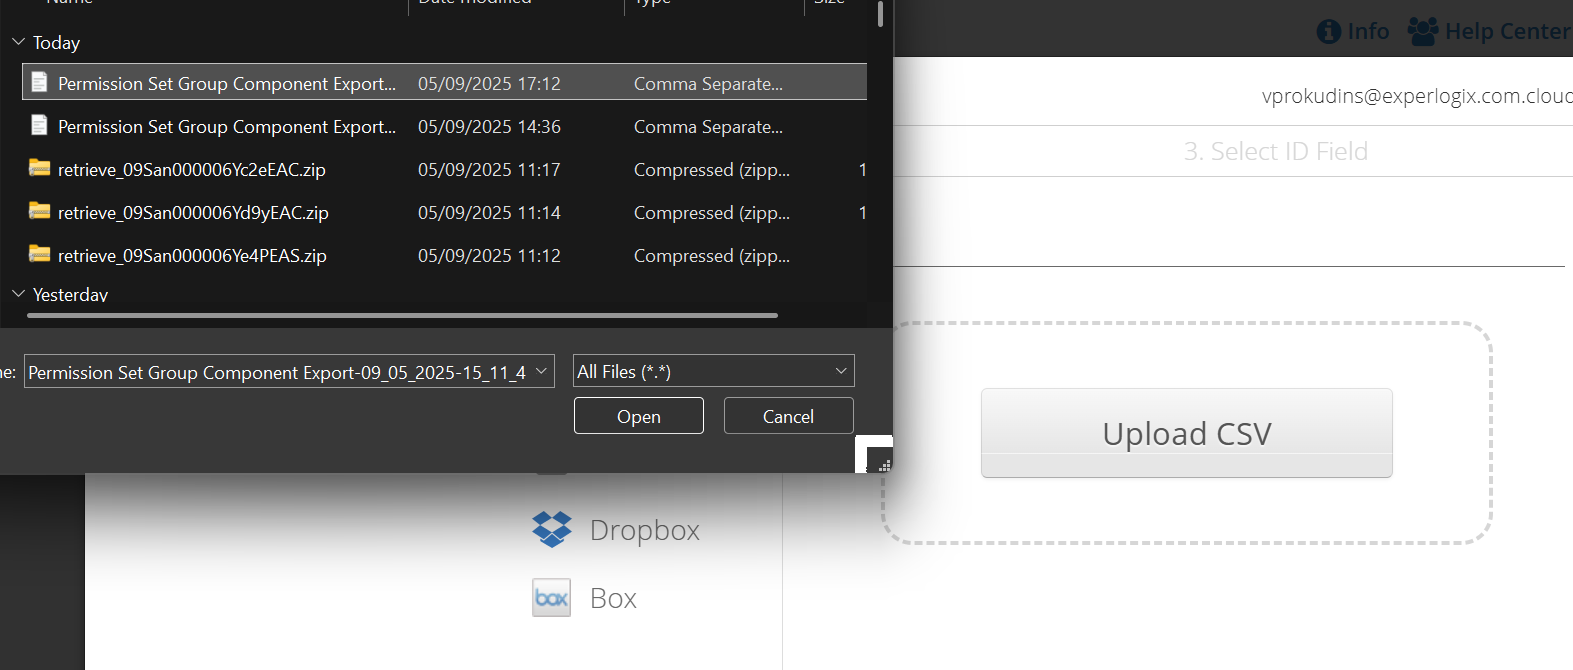The width and height of the screenshot is (1573, 670).
Task: Open the All Files (*.*) type dropdown
Action: (714, 371)
